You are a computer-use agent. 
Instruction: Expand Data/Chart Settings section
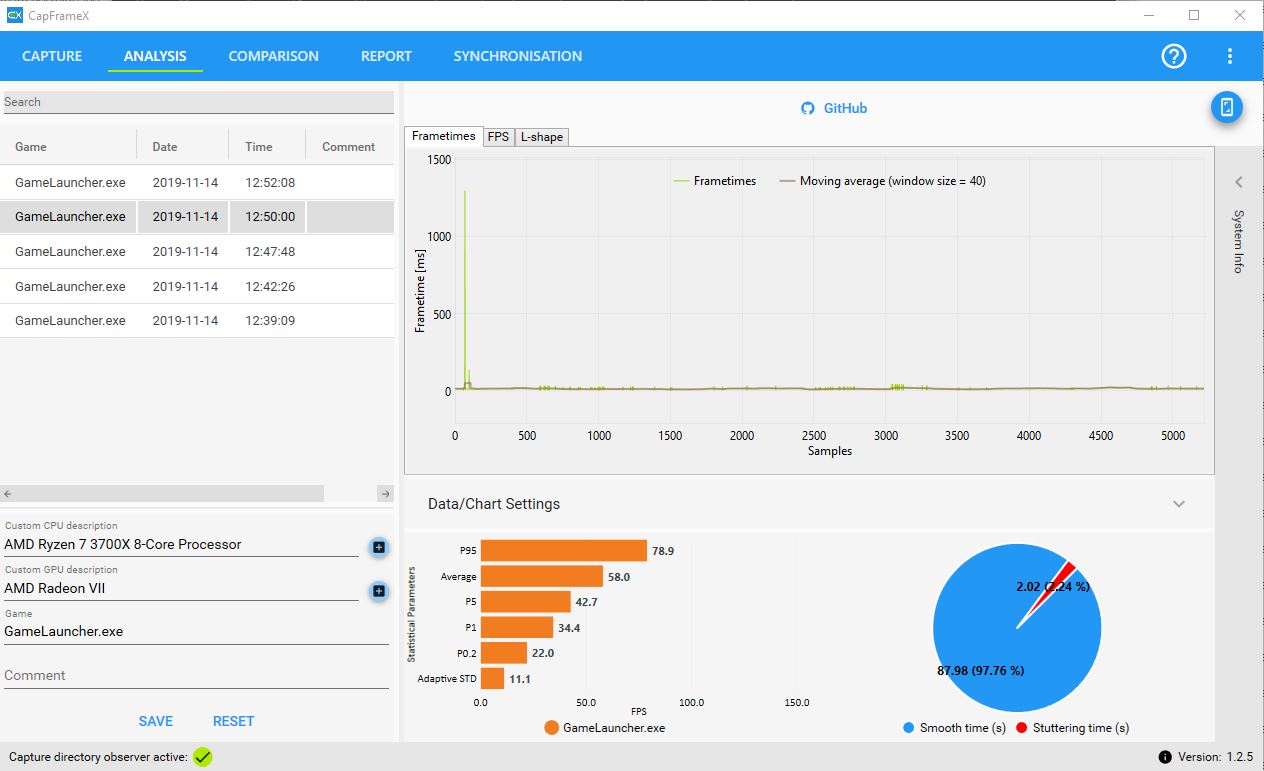point(1179,504)
